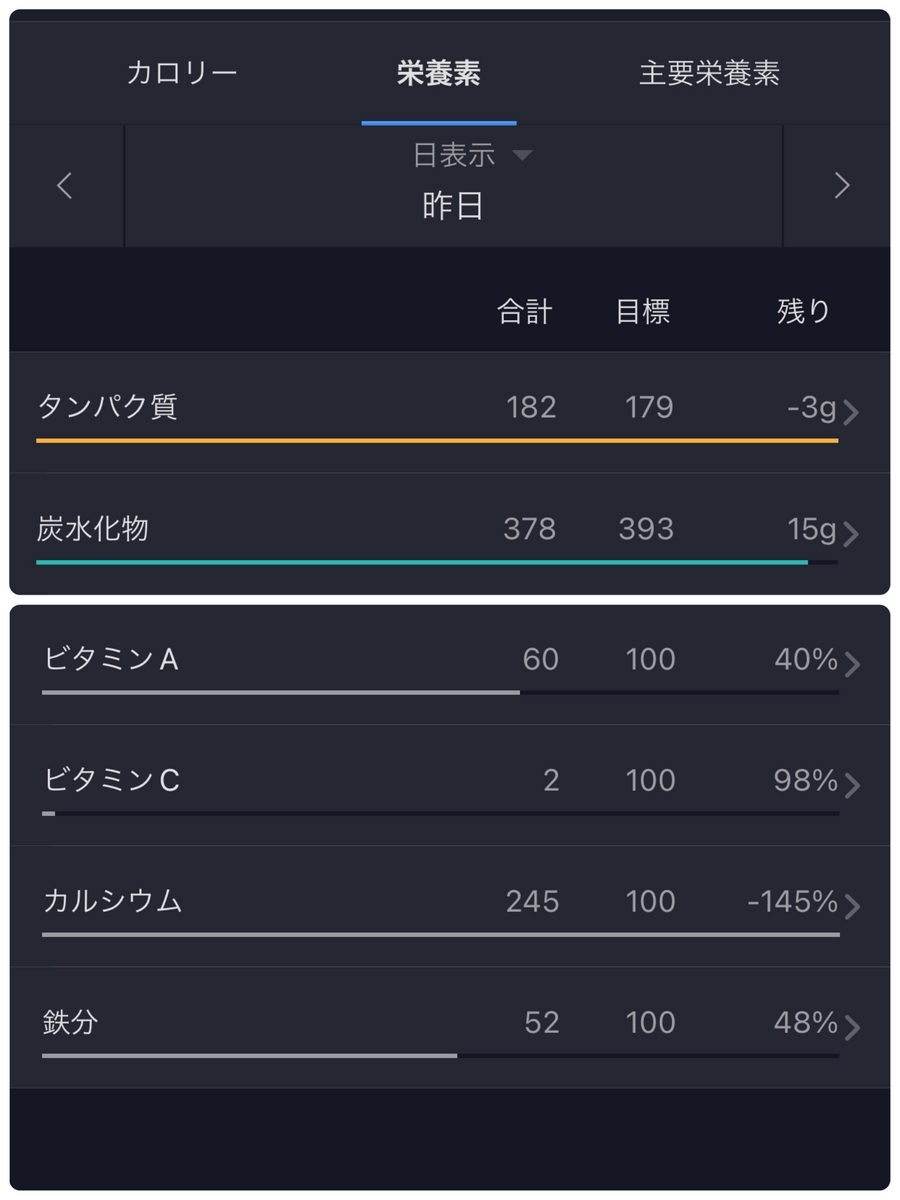This screenshot has width=900, height=1200.
Task: Select the カルシウム row label
Action: point(112,901)
